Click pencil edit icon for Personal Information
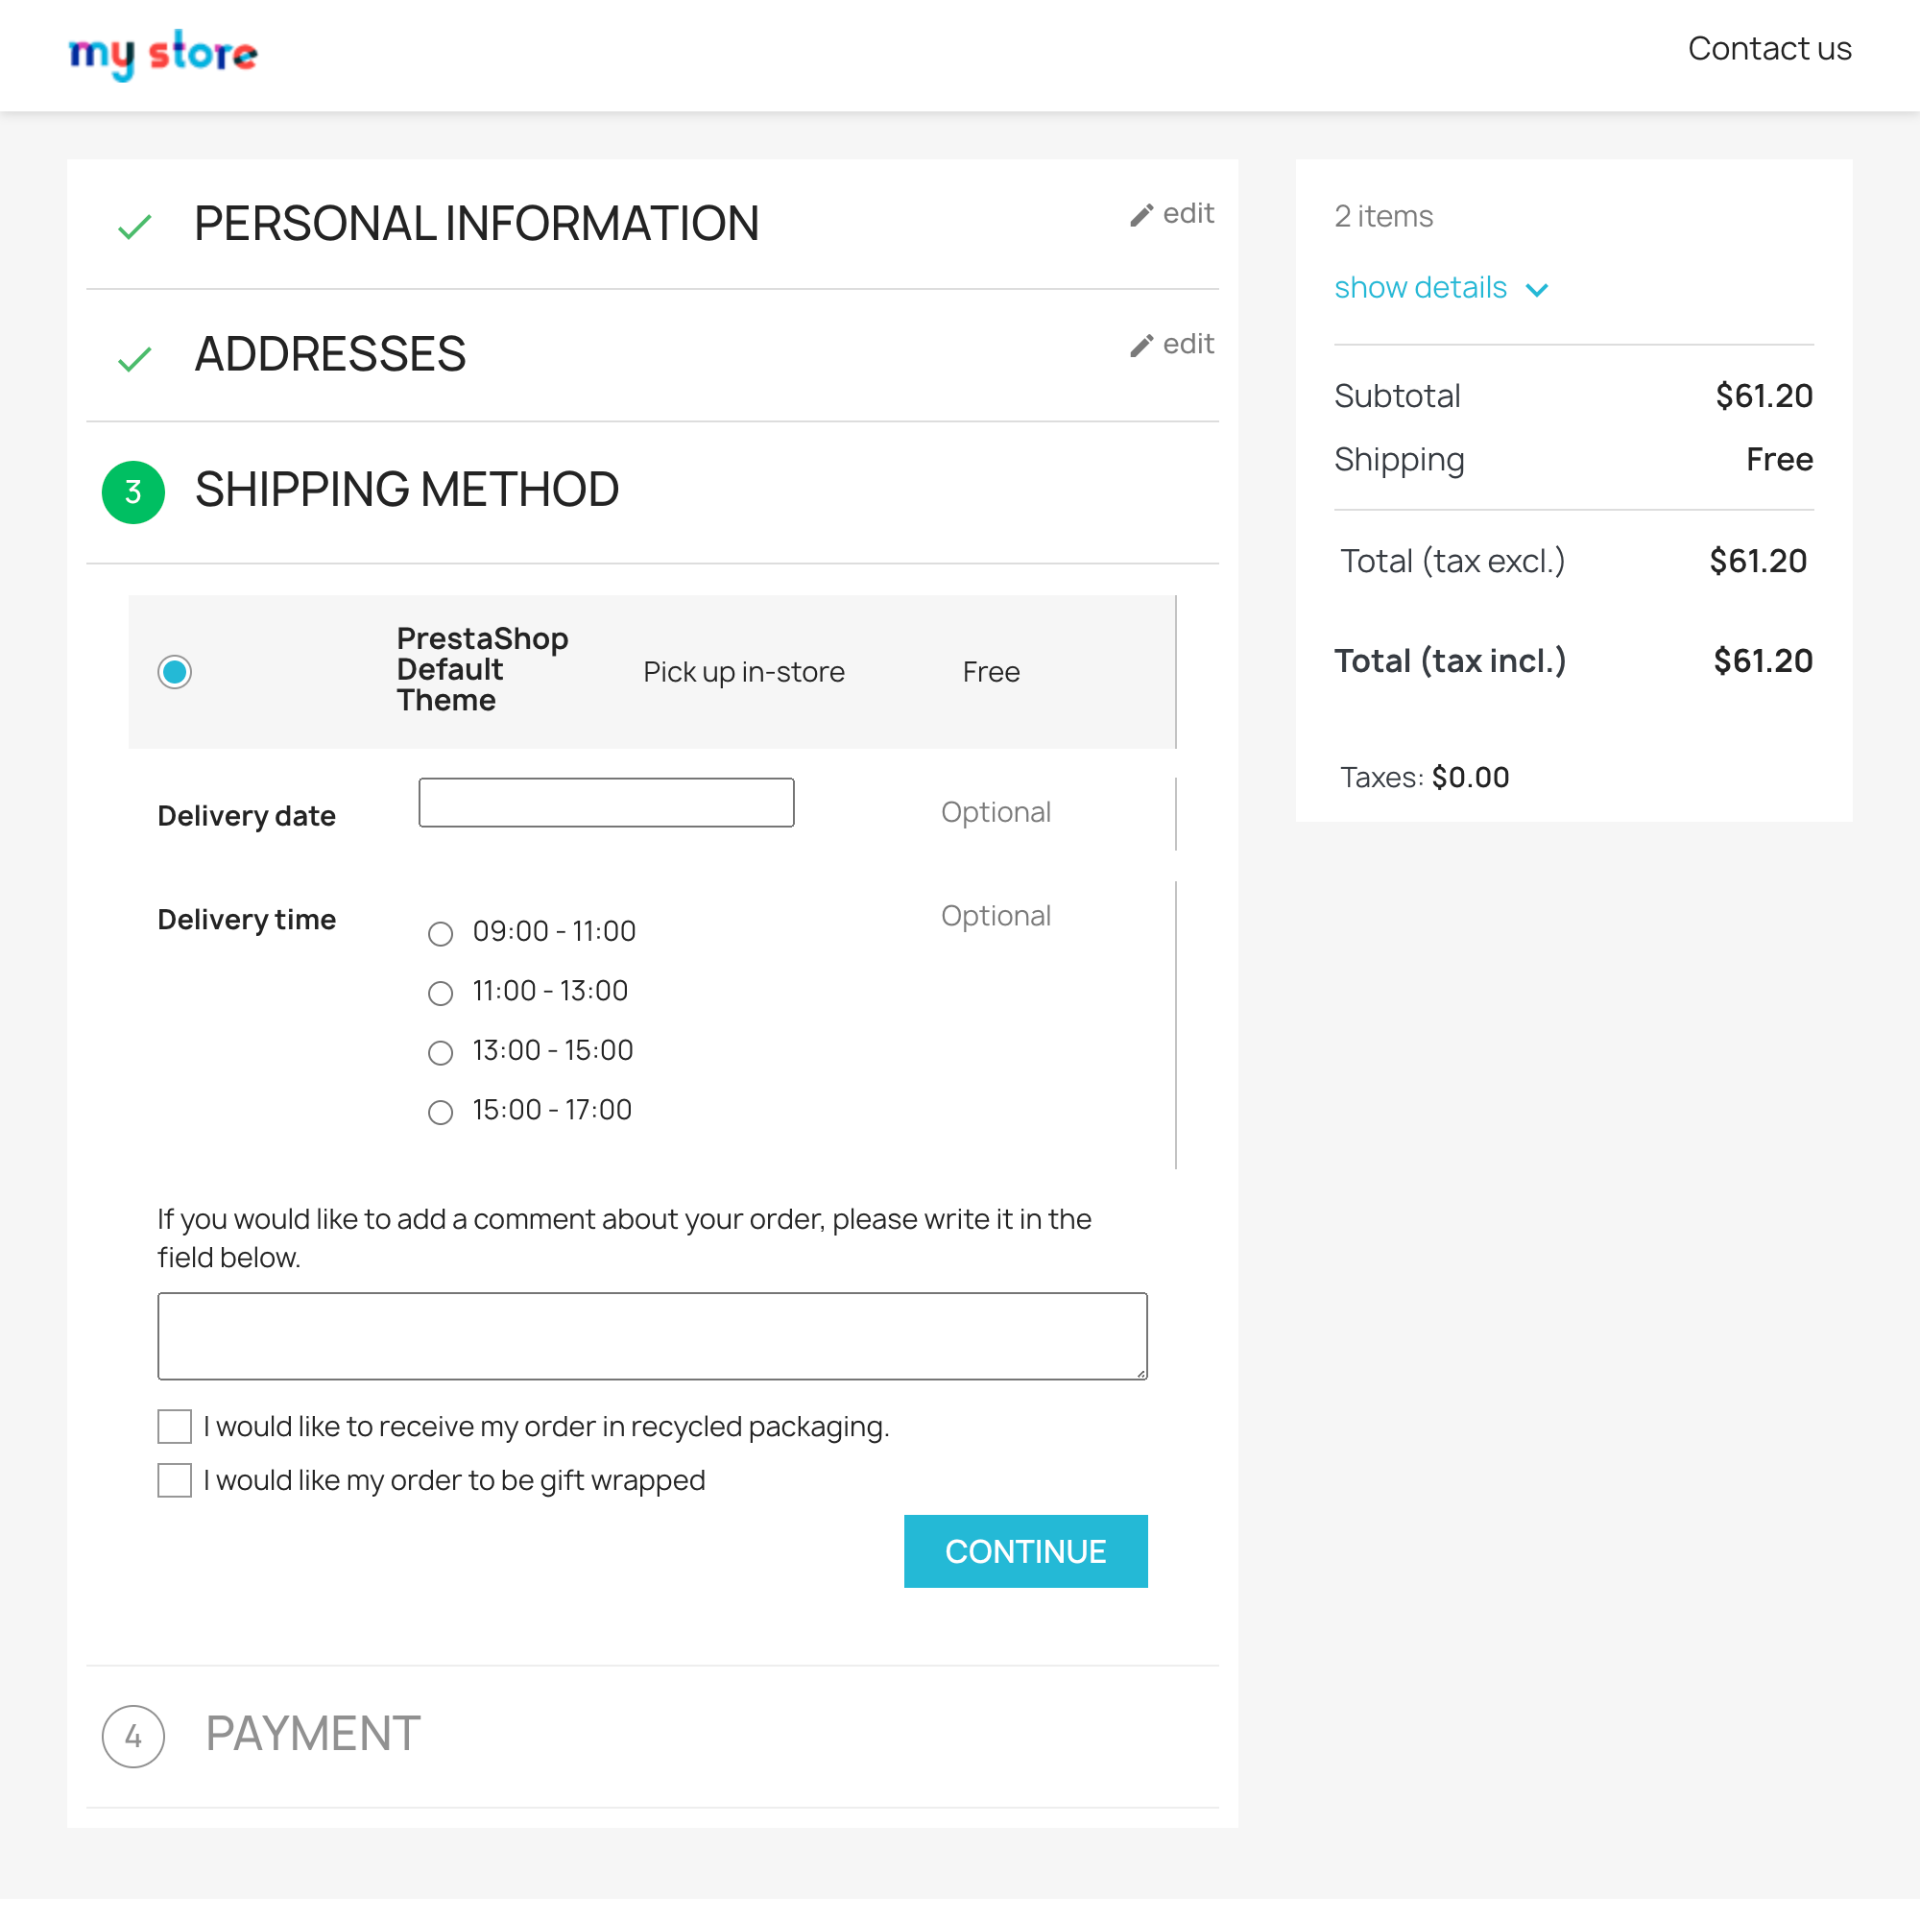This screenshot has width=1920, height=1920. [x=1141, y=215]
